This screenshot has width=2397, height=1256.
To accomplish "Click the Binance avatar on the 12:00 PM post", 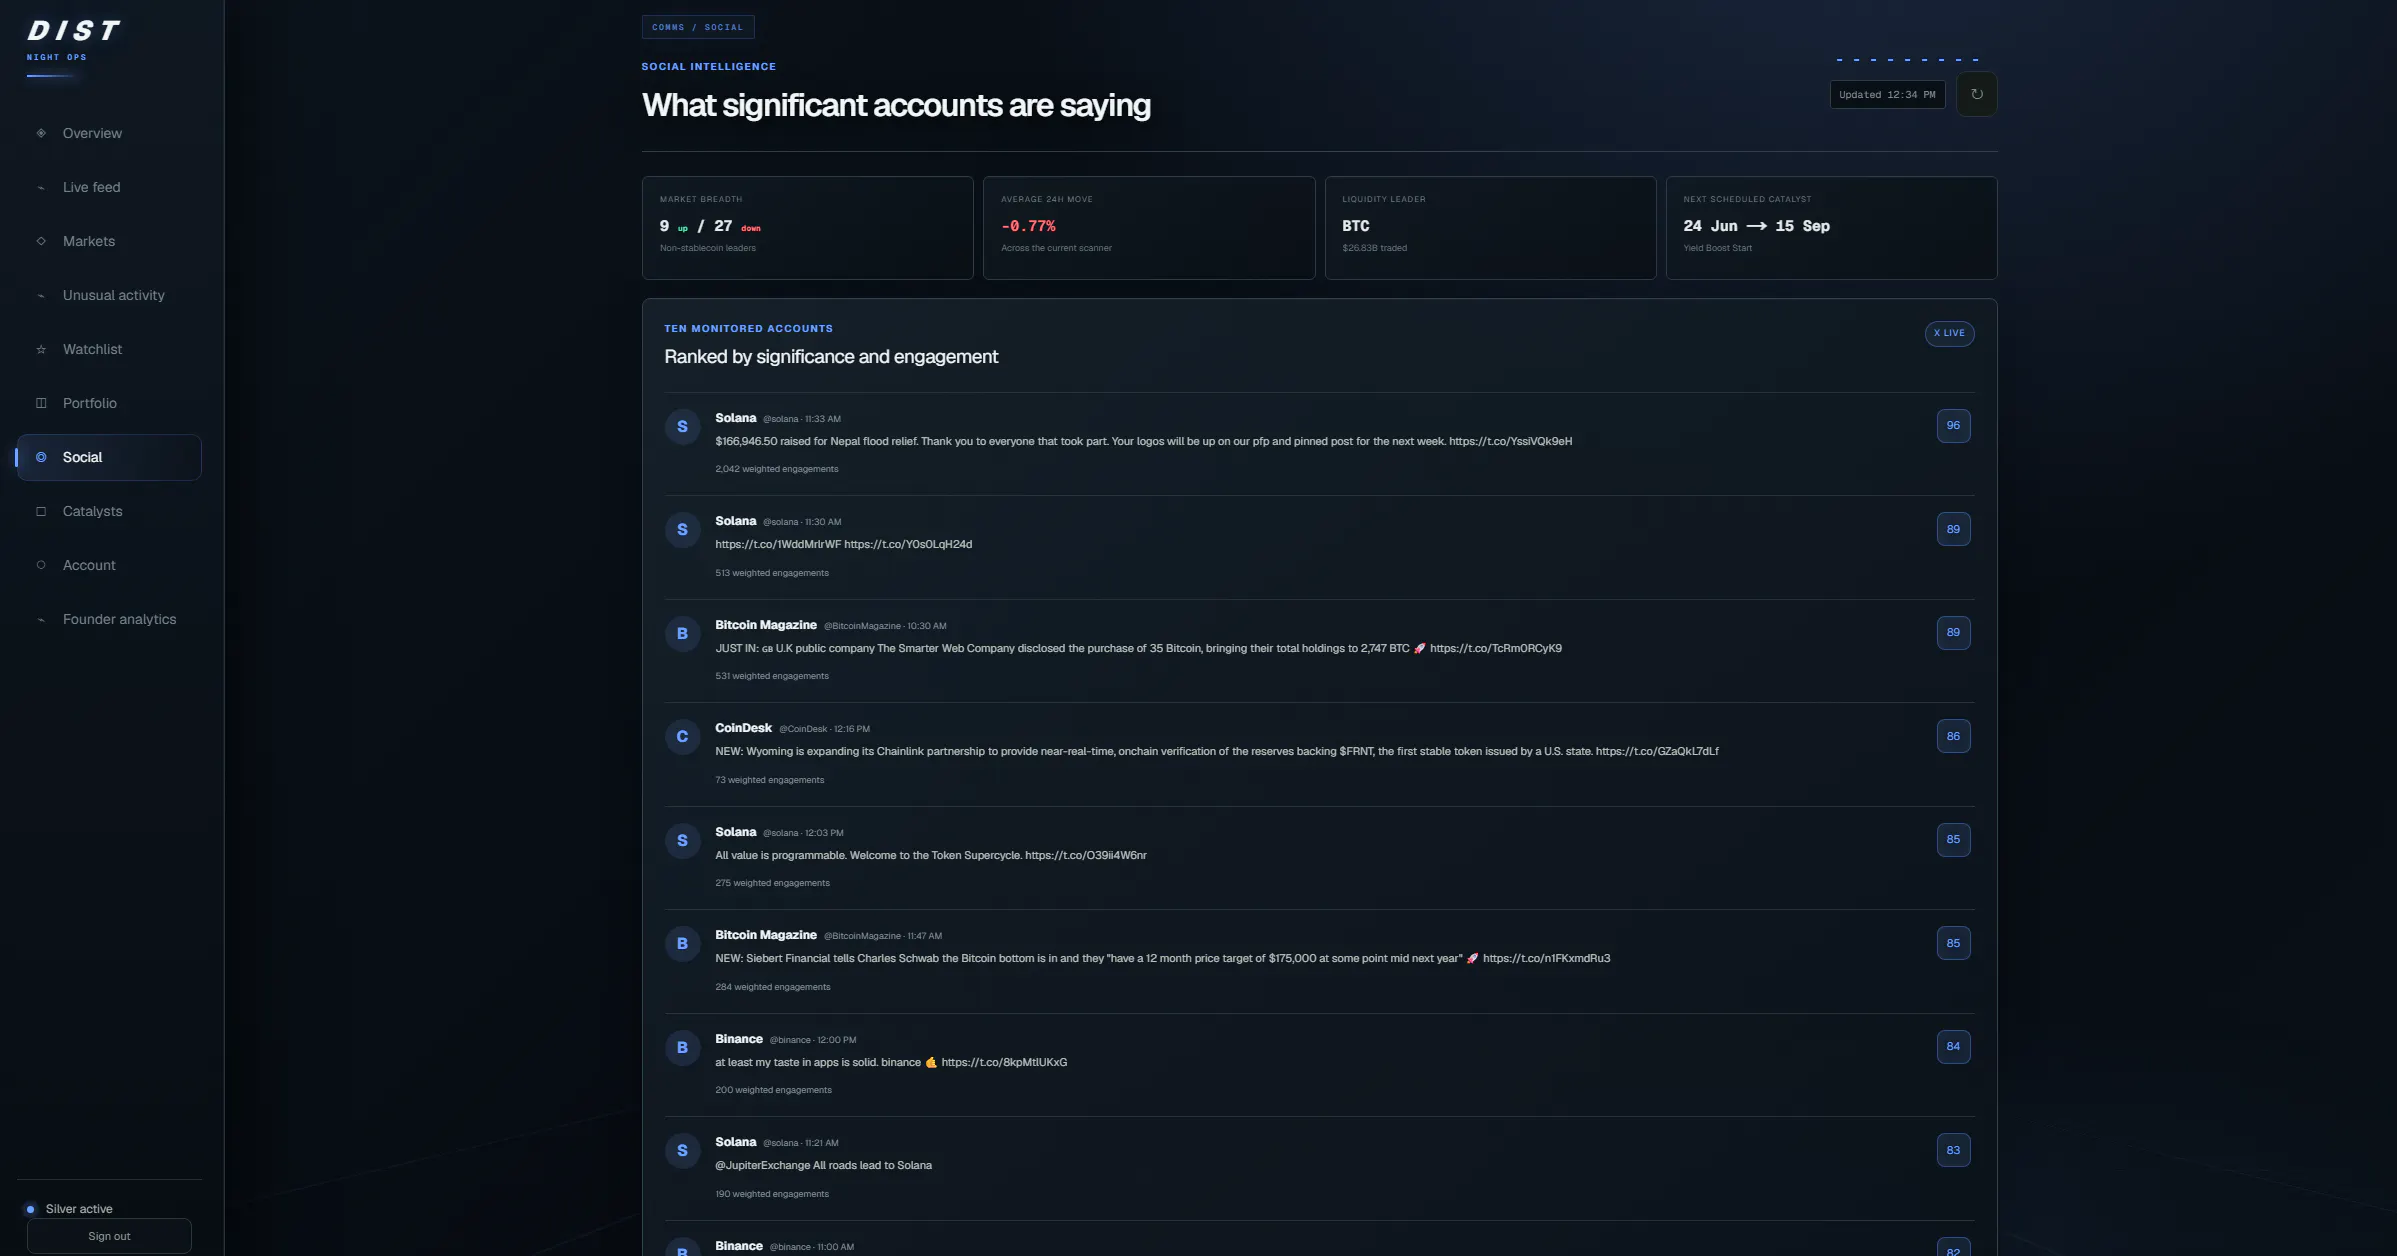I will click(x=682, y=1047).
